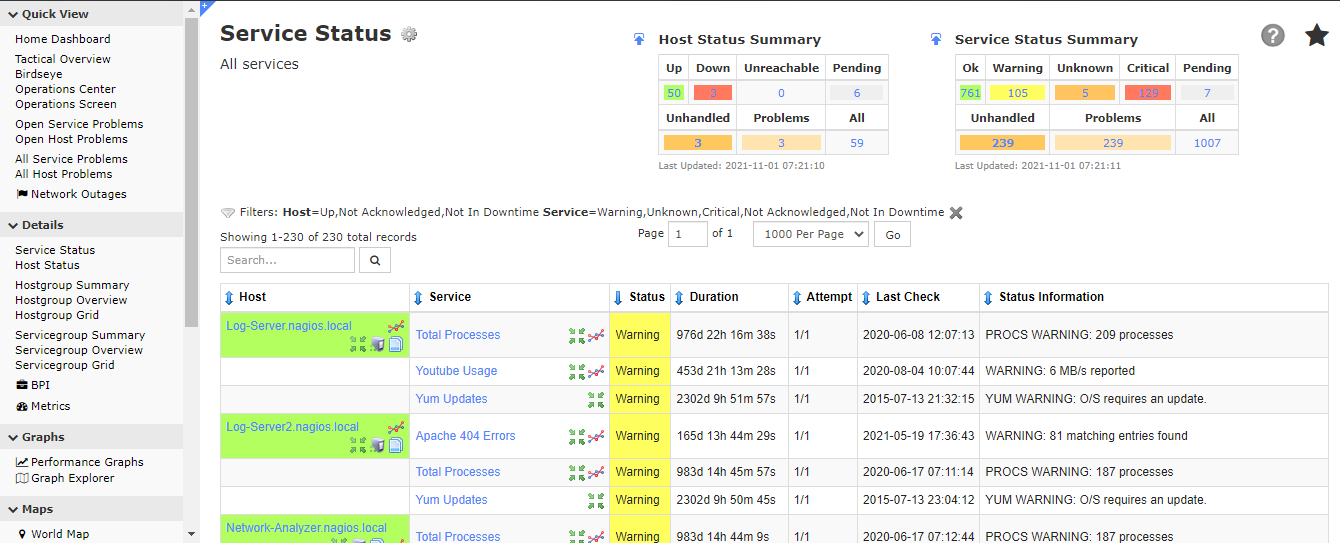Collapse the Graphs sidebar section
Screen dimensions: 1340x543
point(12,437)
